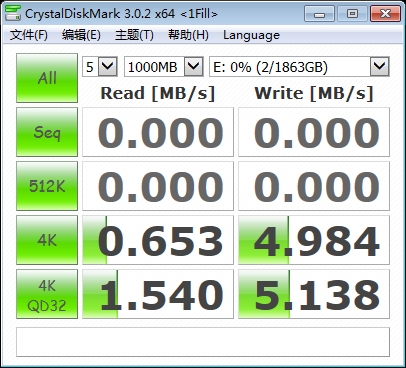406x368 pixels.
Task: Select the 4K write result 4.984
Action: tap(314, 240)
